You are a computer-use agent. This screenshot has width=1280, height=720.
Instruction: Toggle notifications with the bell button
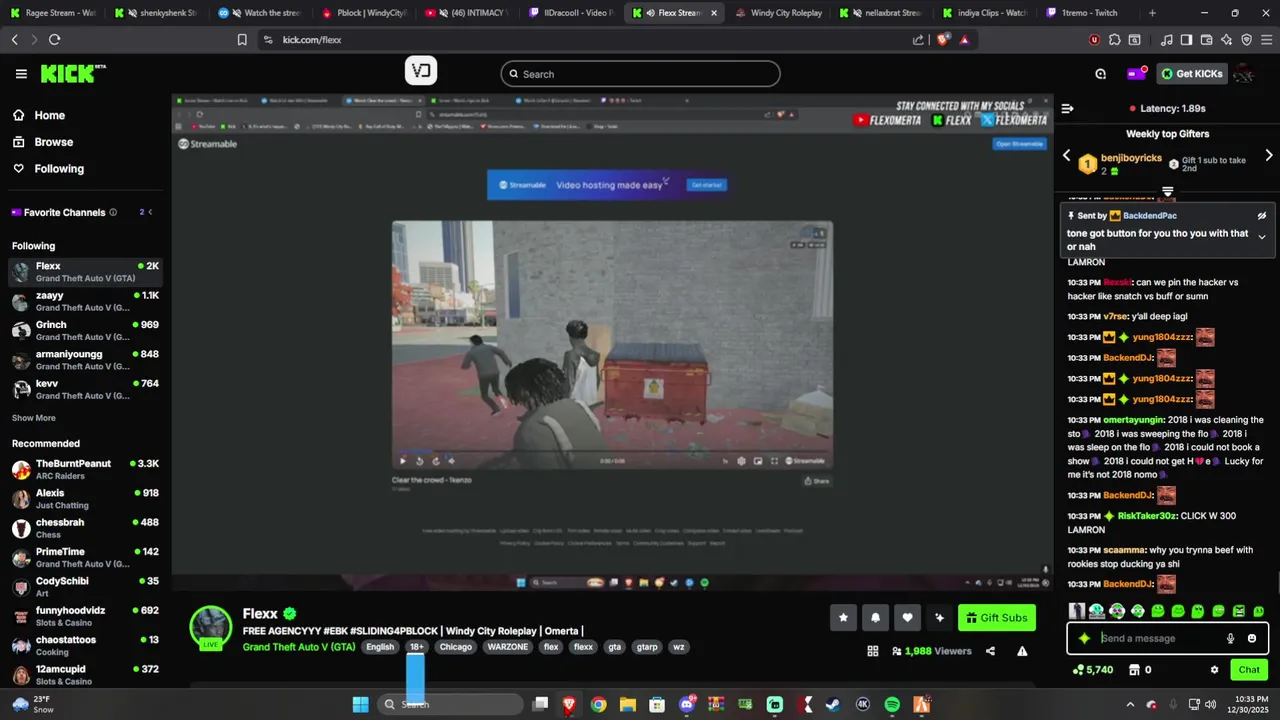tap(875, 618)
